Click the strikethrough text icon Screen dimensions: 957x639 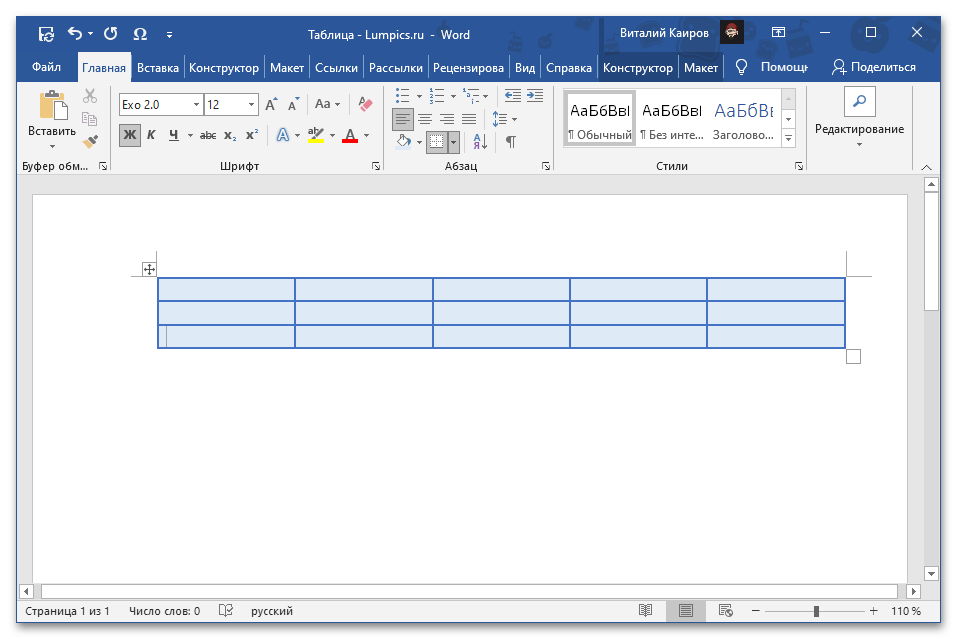pos(208,135)
